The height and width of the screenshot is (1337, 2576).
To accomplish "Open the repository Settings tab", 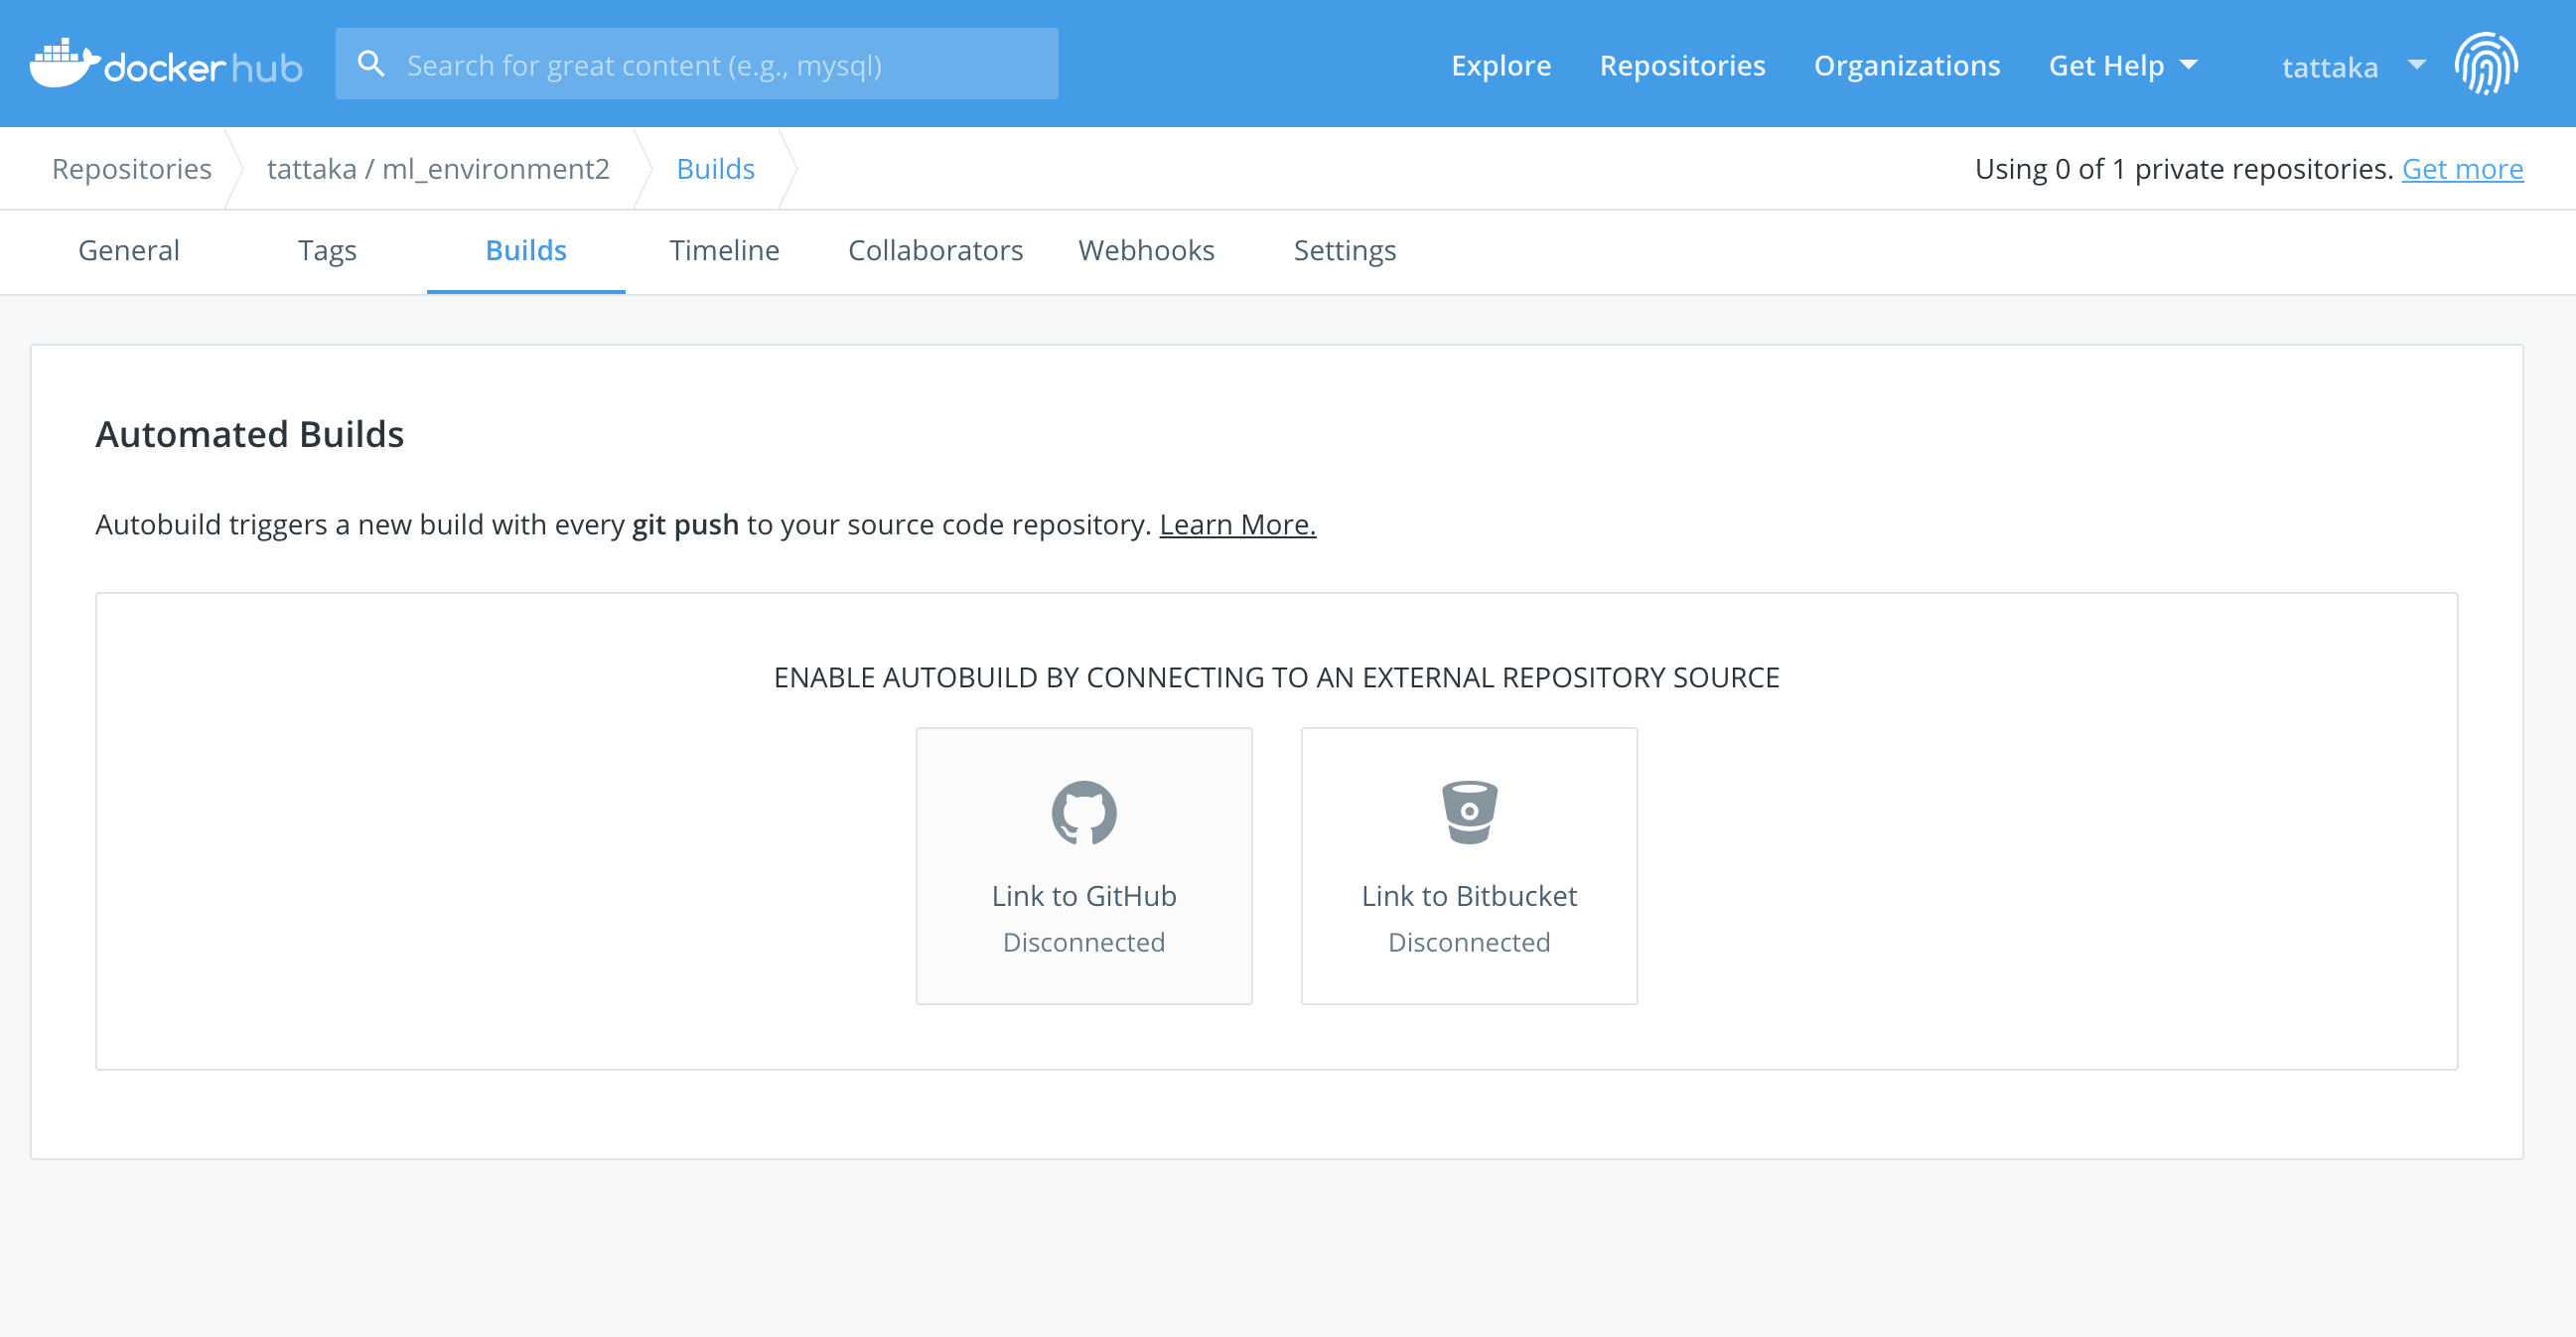I will coord(1344,250).
